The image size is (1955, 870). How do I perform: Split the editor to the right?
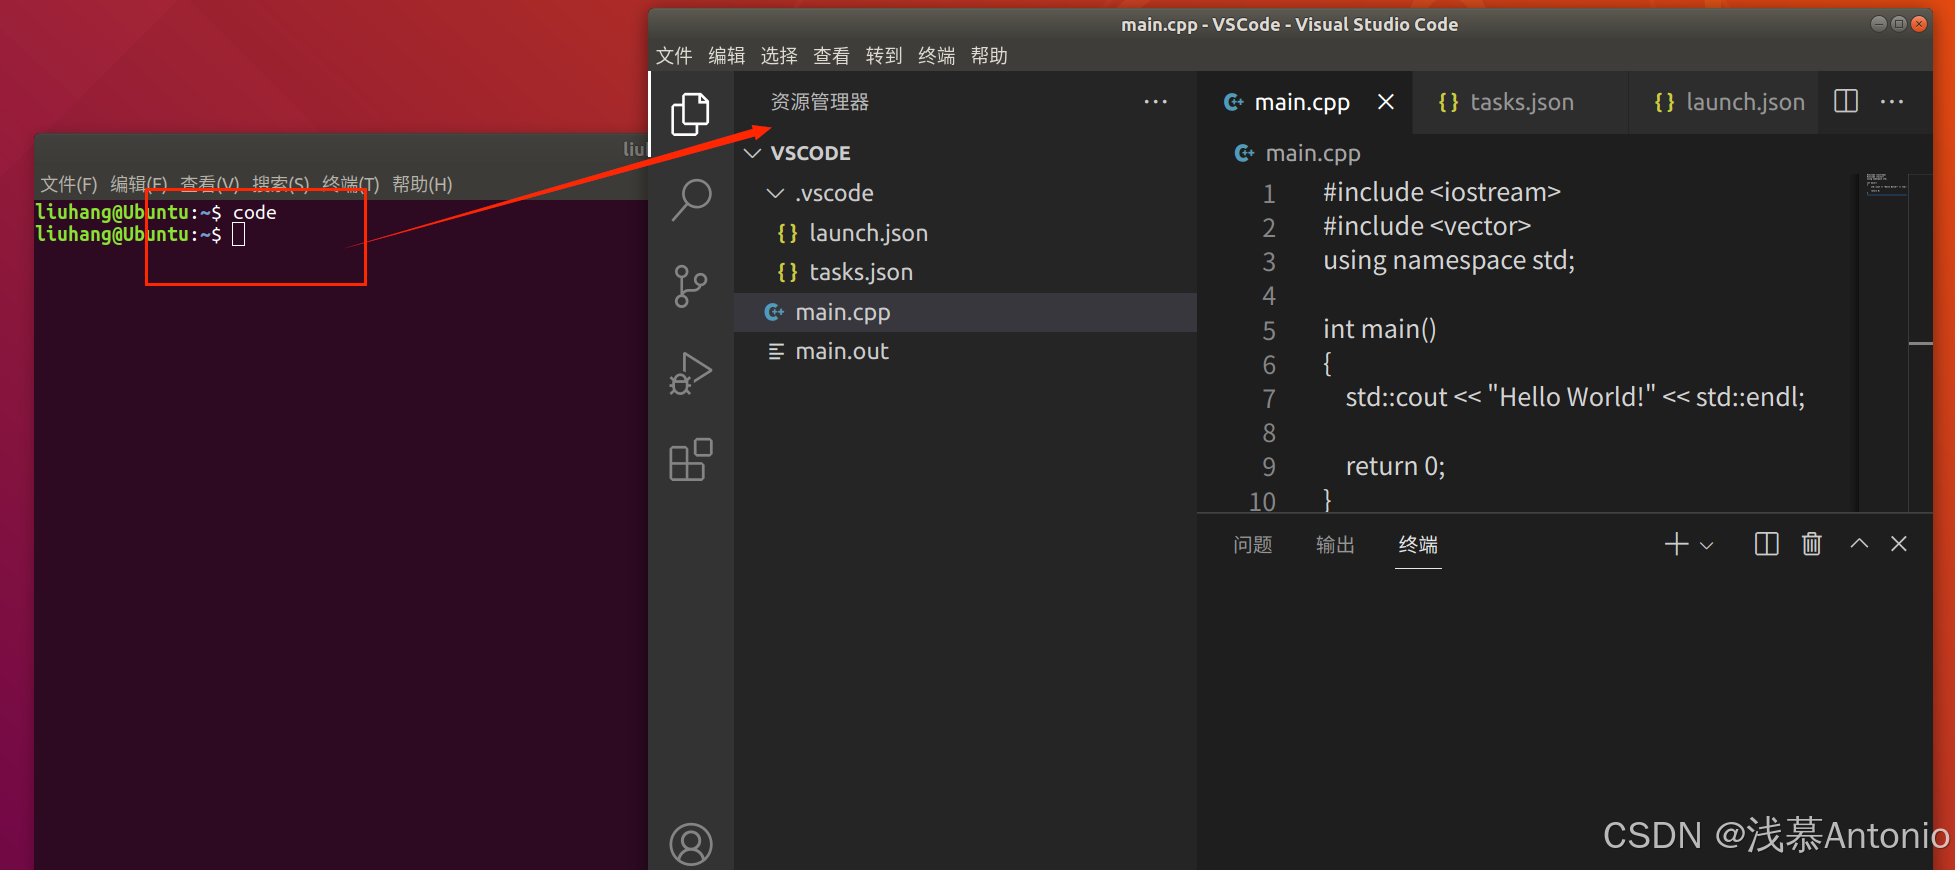click(1846, 101)
